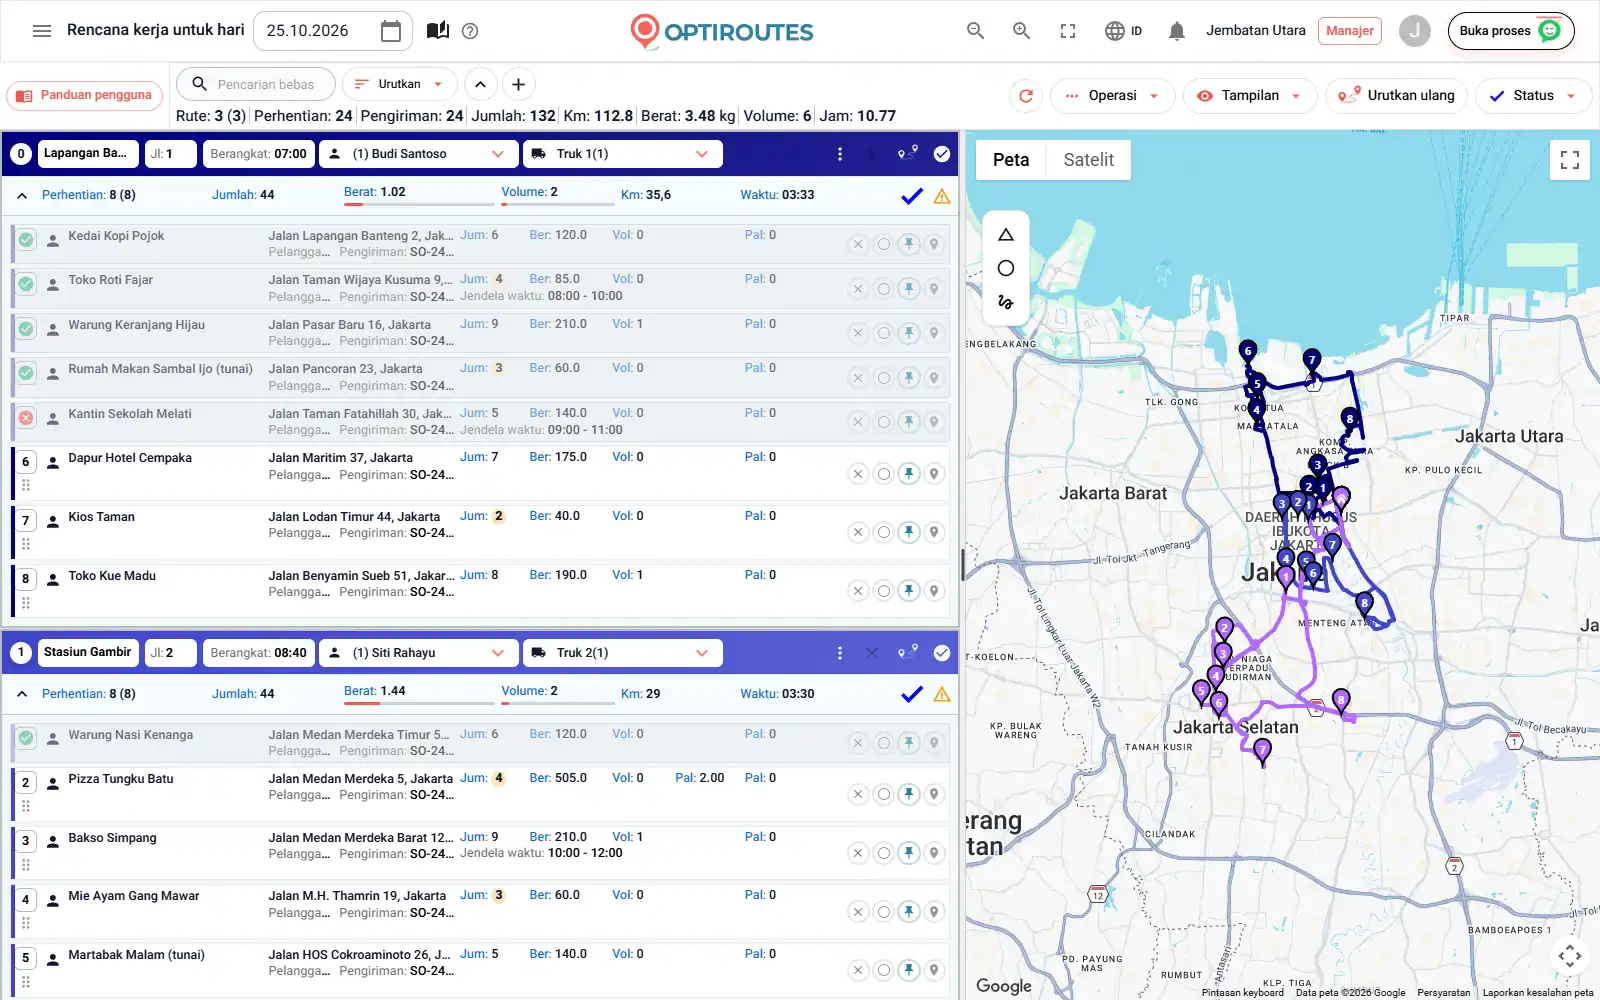This screenshot has width=1600, height=1000.
Task: Open the Operasi dropdown menu
Action: [x=1112, y=96]
